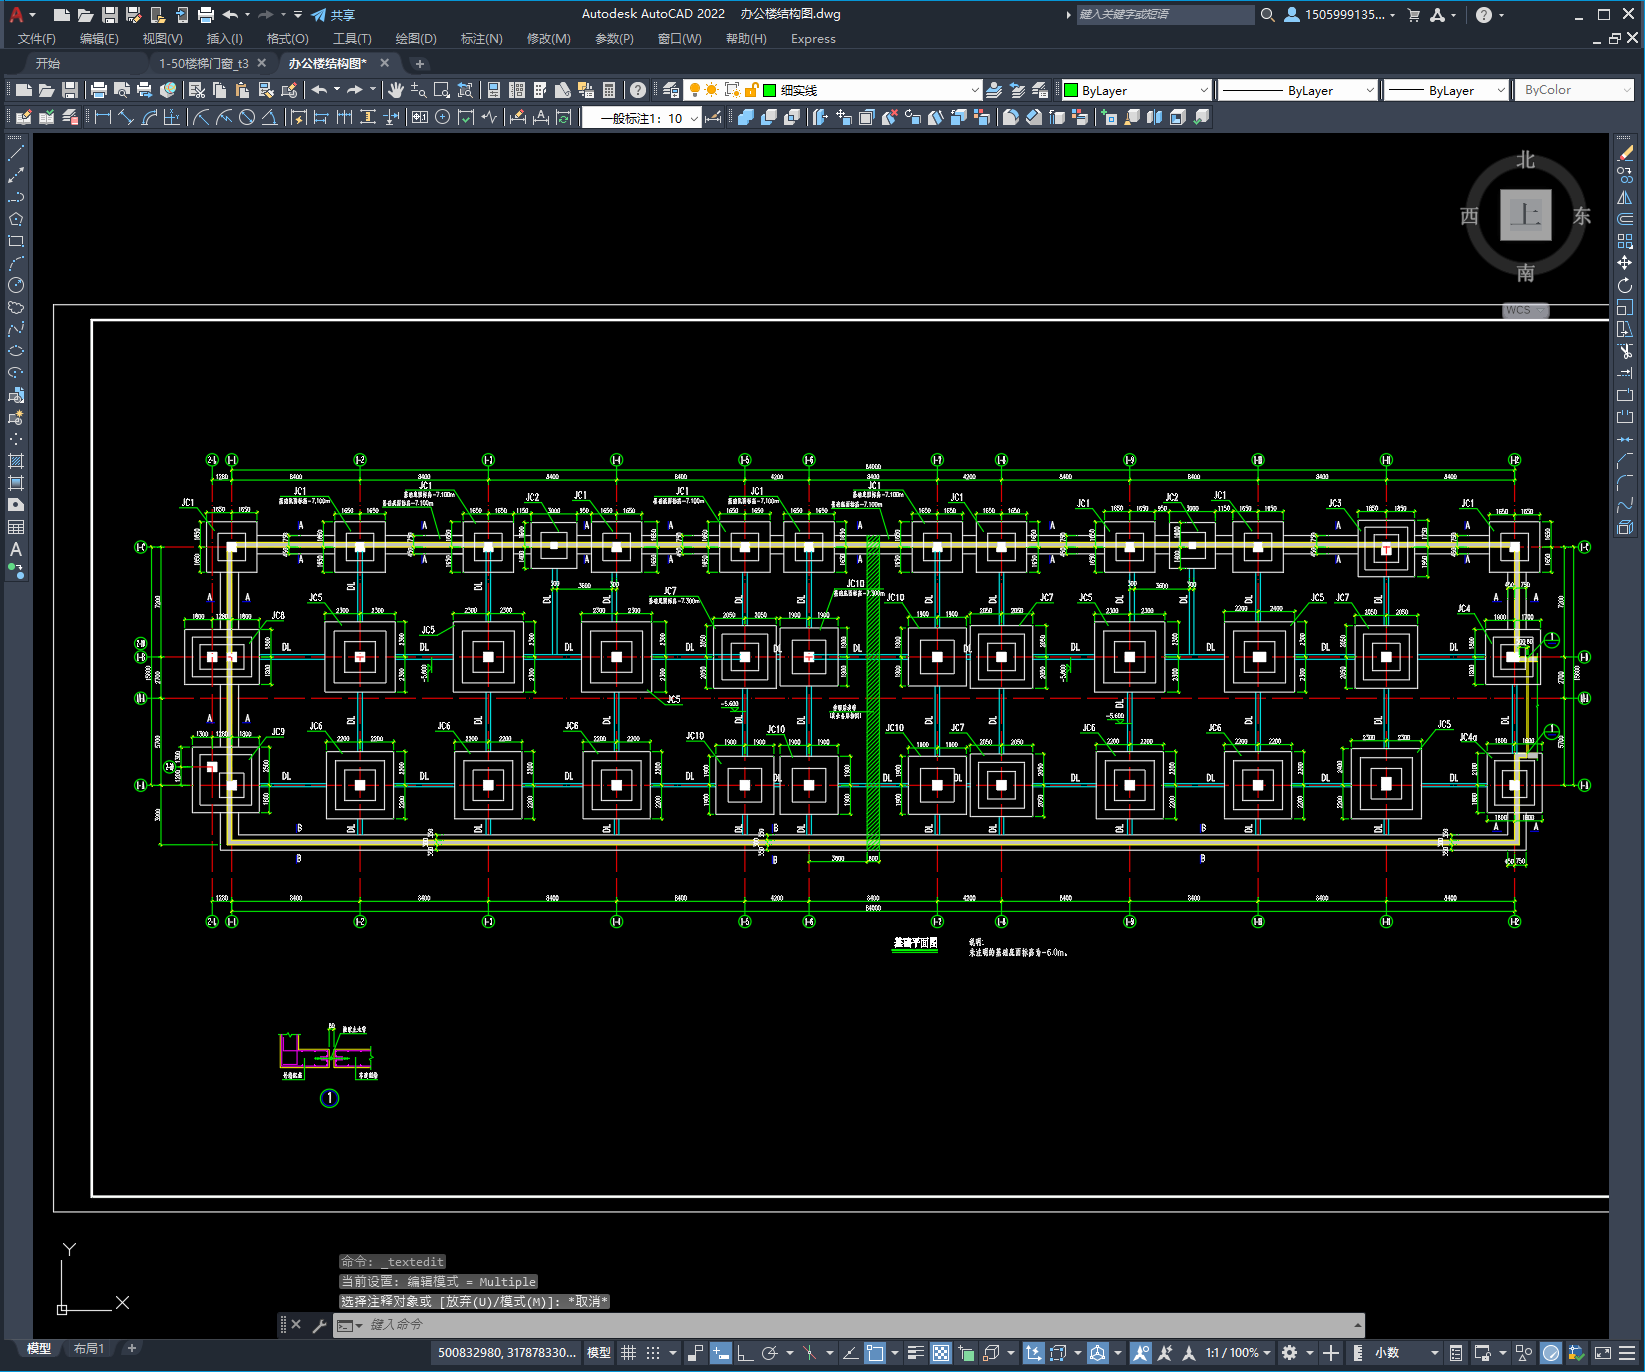Select the Erase tool in the modify toolbar
Image resolution: width=1645 pixels, height=1372 pixels.
click(1625, 153)
